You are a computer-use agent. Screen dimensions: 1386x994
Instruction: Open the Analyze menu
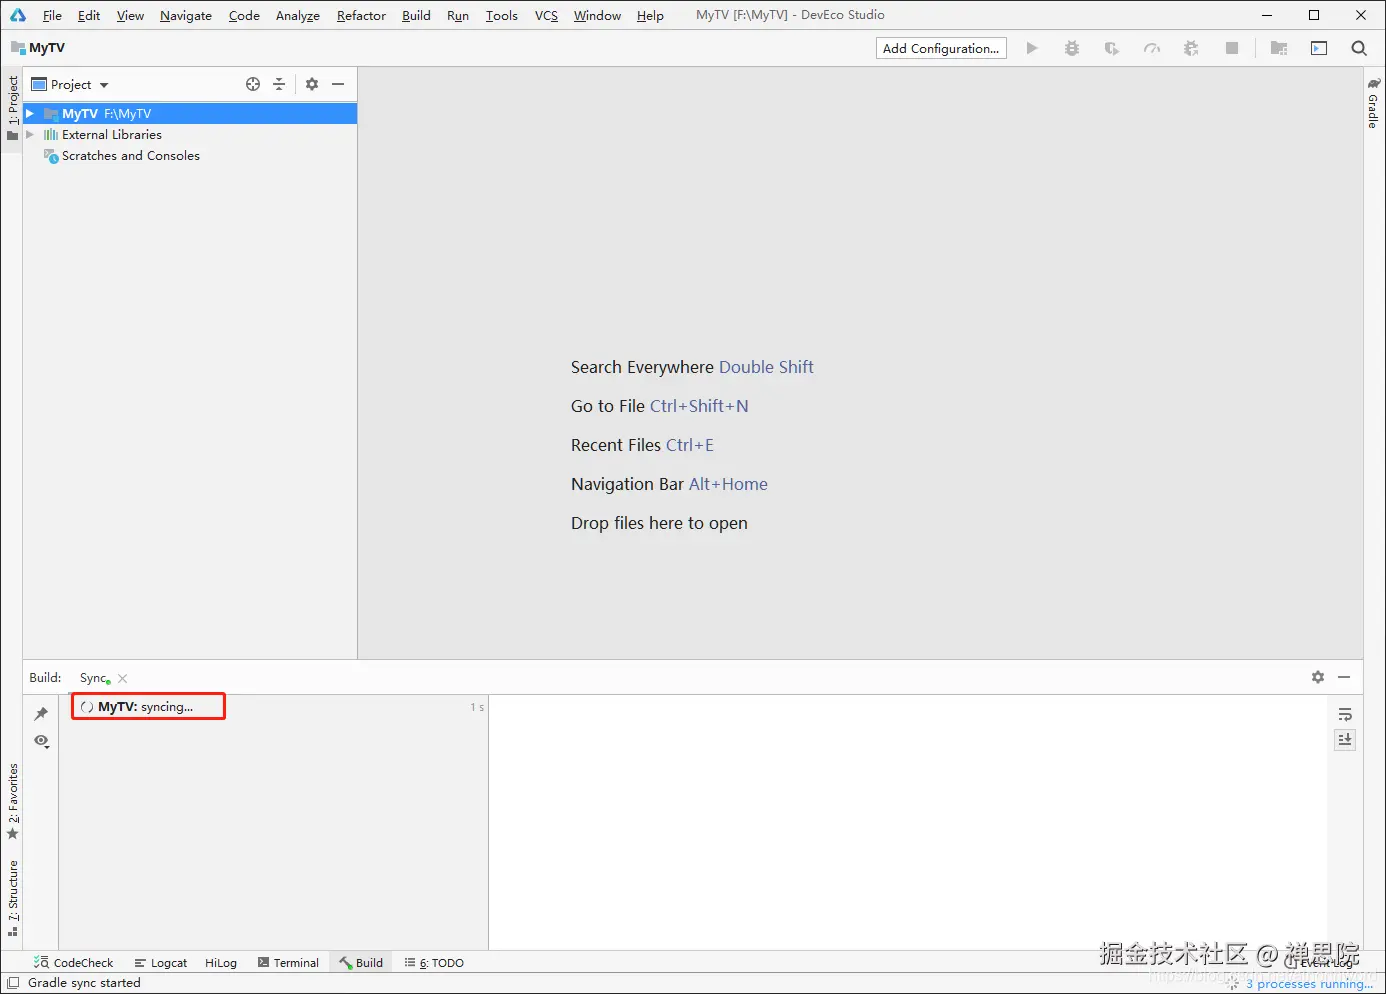point(298,15)
